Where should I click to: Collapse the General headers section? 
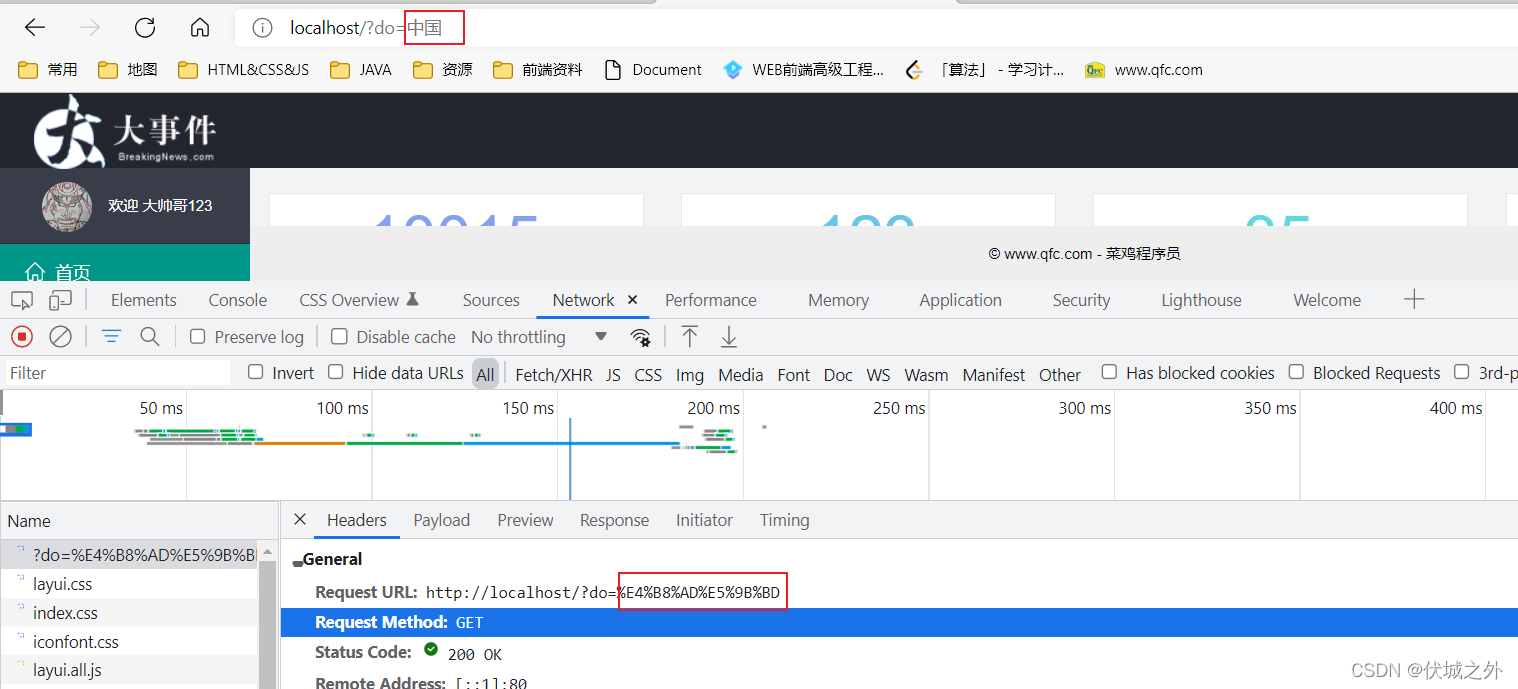pos(297,563)
